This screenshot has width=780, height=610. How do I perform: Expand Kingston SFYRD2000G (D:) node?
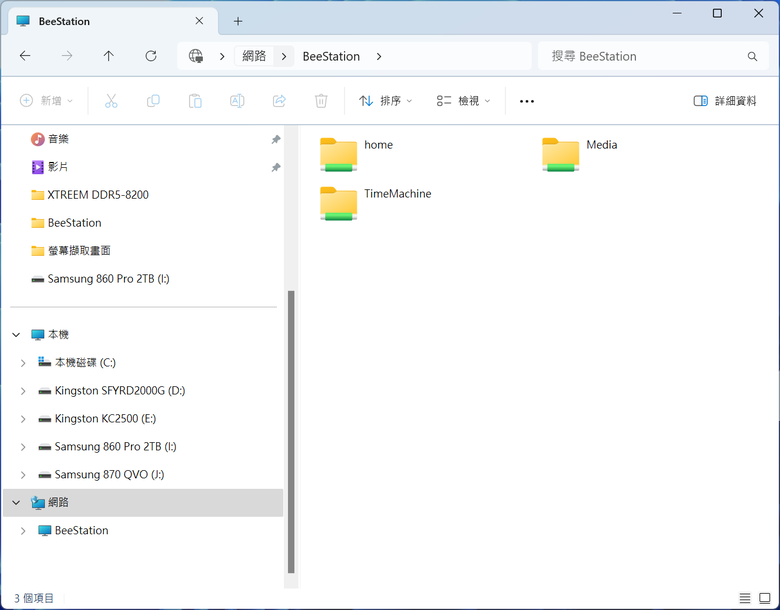(x=23, y=391)
